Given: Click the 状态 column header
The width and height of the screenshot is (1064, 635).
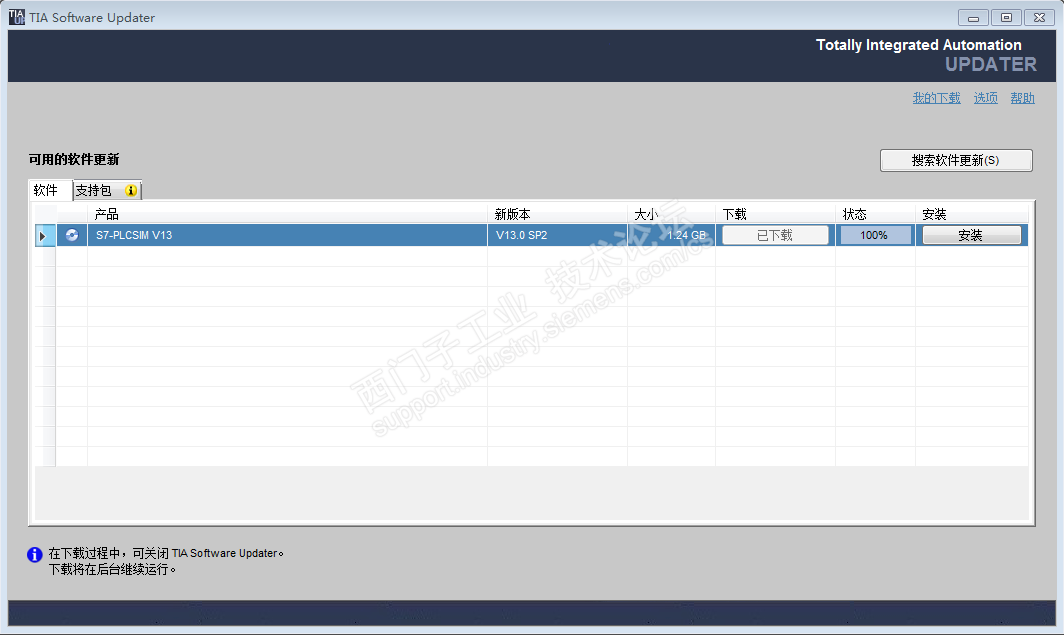Looking at the screenshot, I should coord(875,214).
